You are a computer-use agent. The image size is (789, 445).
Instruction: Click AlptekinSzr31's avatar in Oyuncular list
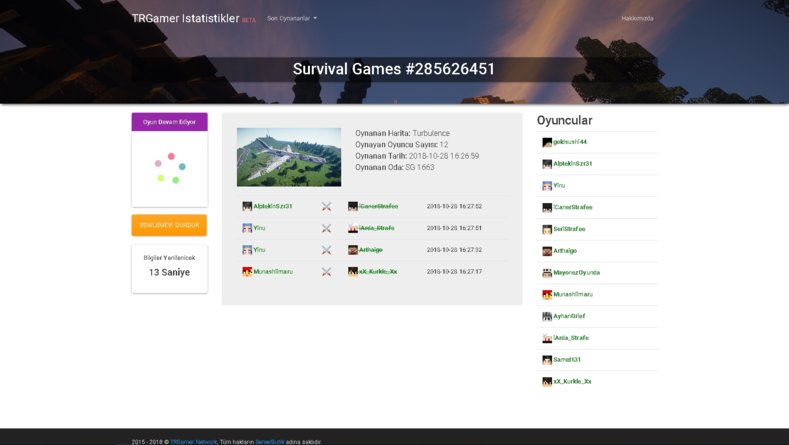[547, 164]
